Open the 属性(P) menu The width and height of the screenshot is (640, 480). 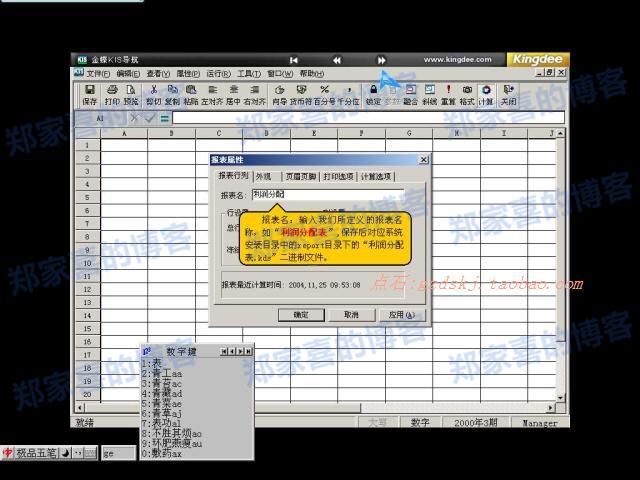[x=188, y=73]
